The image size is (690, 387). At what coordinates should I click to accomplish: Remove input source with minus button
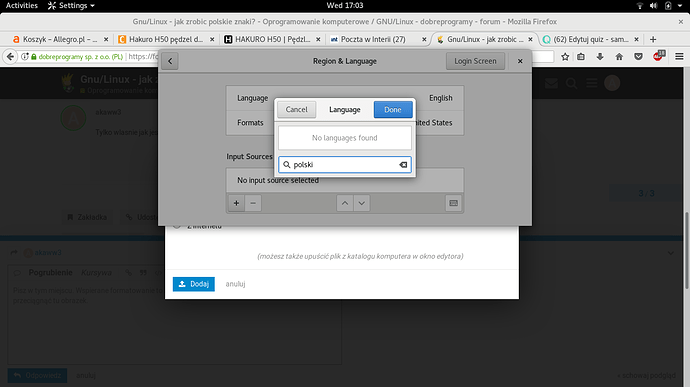(x=253, y=203)
